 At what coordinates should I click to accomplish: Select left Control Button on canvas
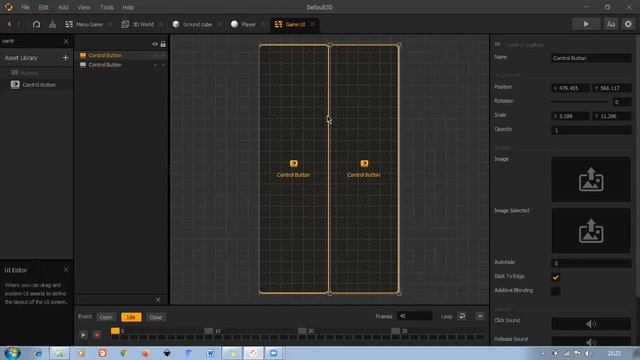(293, 169)
